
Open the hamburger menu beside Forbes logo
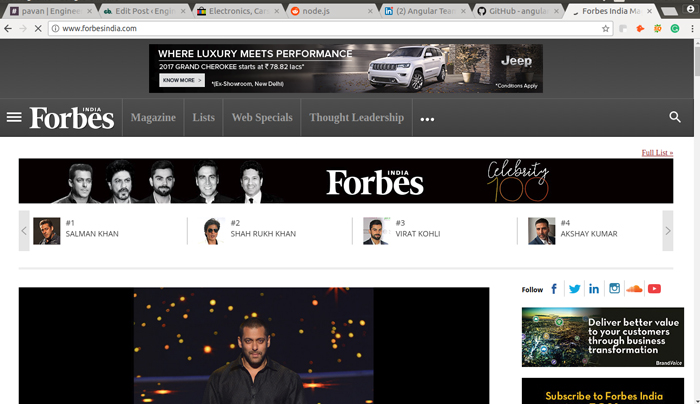[14, 117]
